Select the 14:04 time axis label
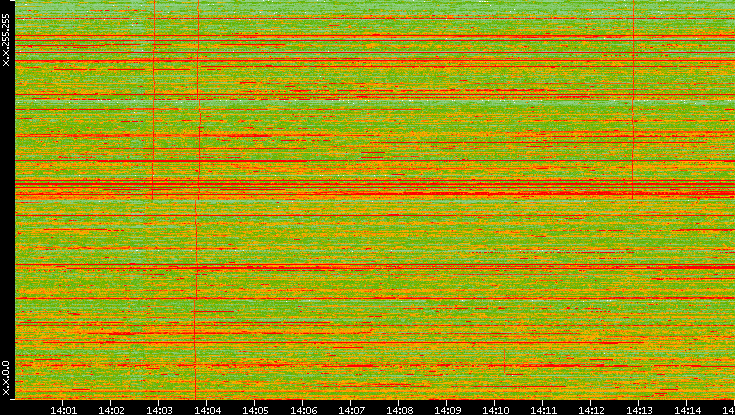735x415 pixels. (207, 410)
